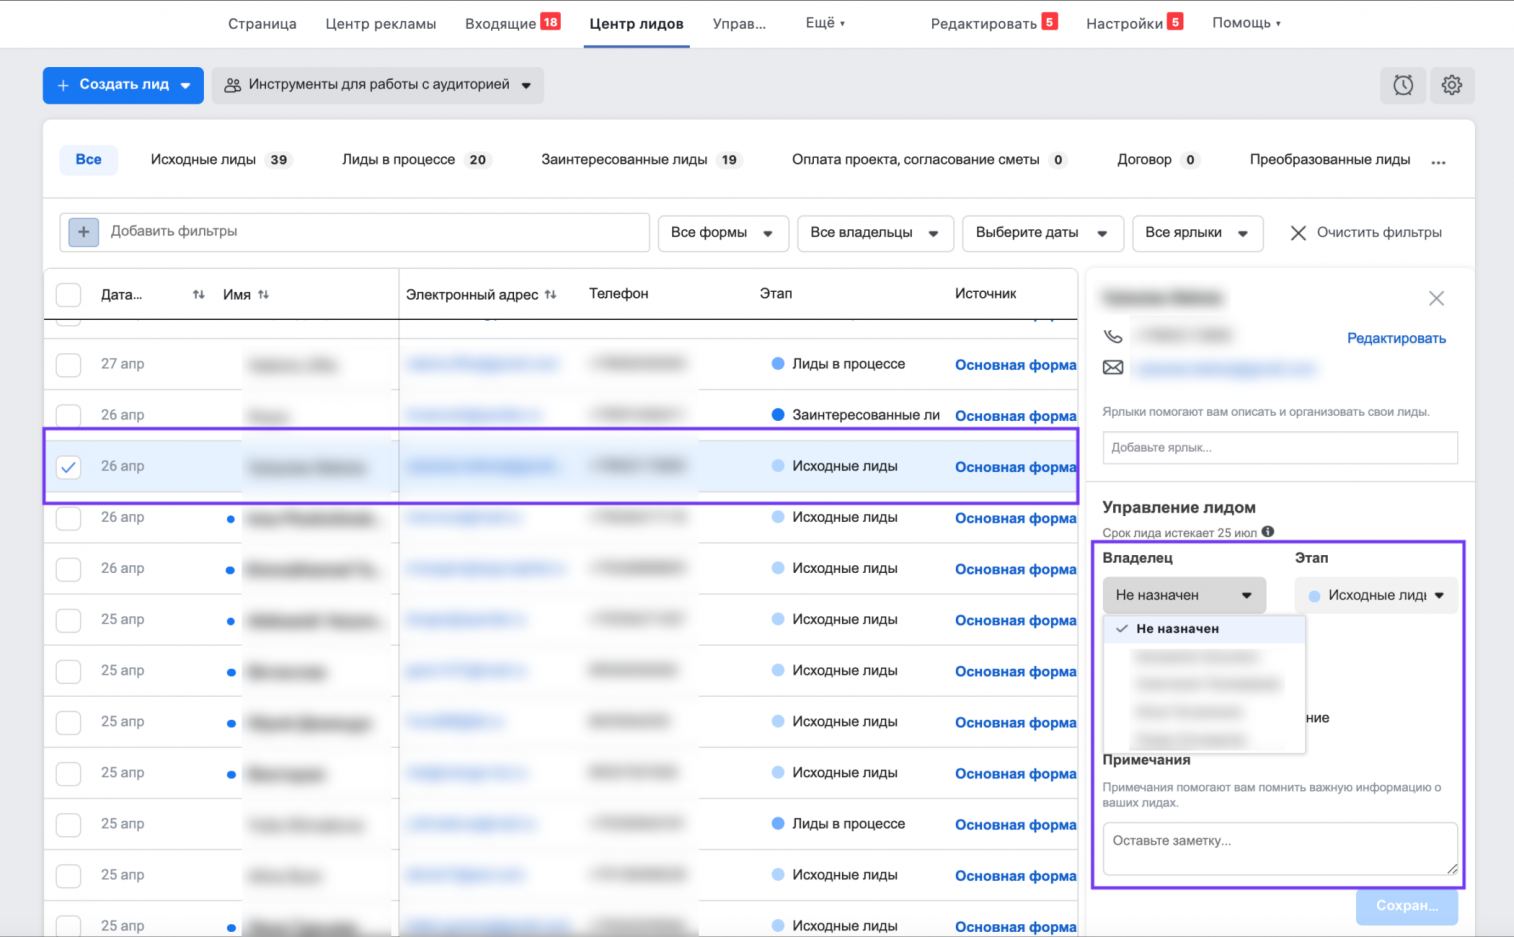Click the info icon near Срок лида истекает
Viewport: 1514px width, 937px height.
pyautogui.click(x=1268, y=532)
